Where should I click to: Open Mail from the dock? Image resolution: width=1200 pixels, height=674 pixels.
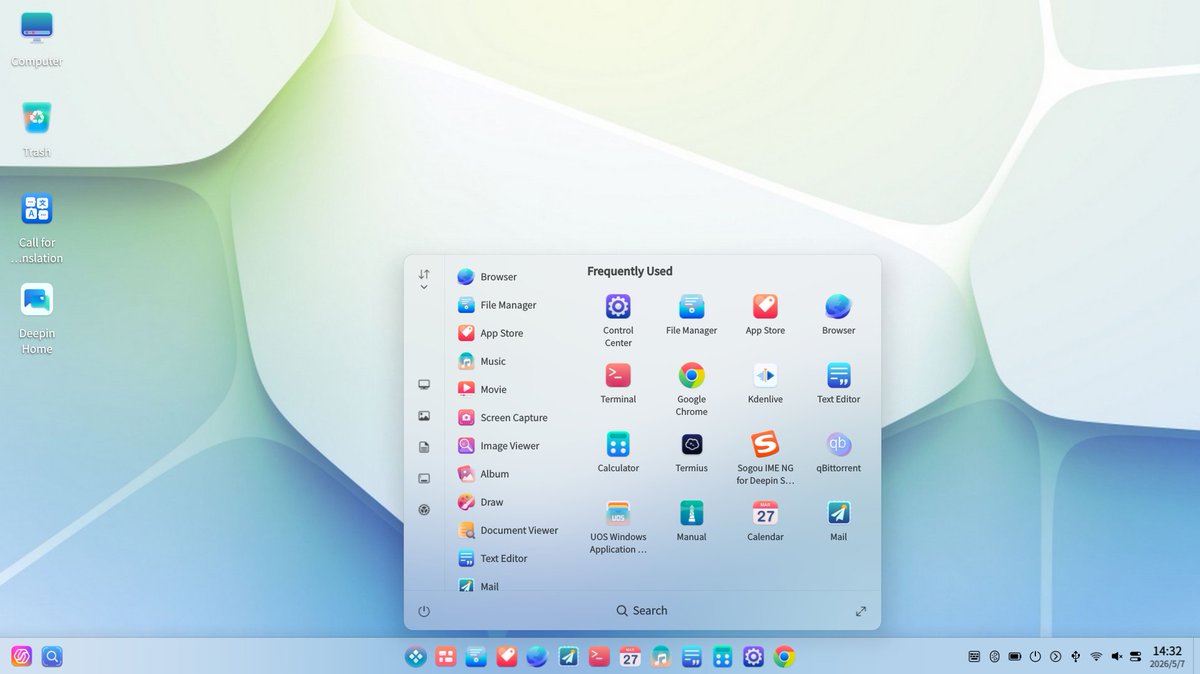coord(569,657)
